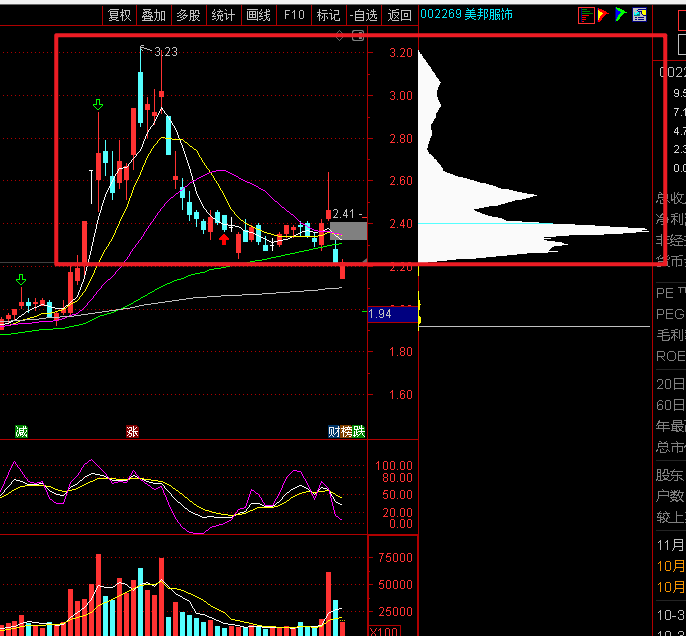Click the 返回 back button
The height and width of the screenshot is (636, 686).
(399, 15)
